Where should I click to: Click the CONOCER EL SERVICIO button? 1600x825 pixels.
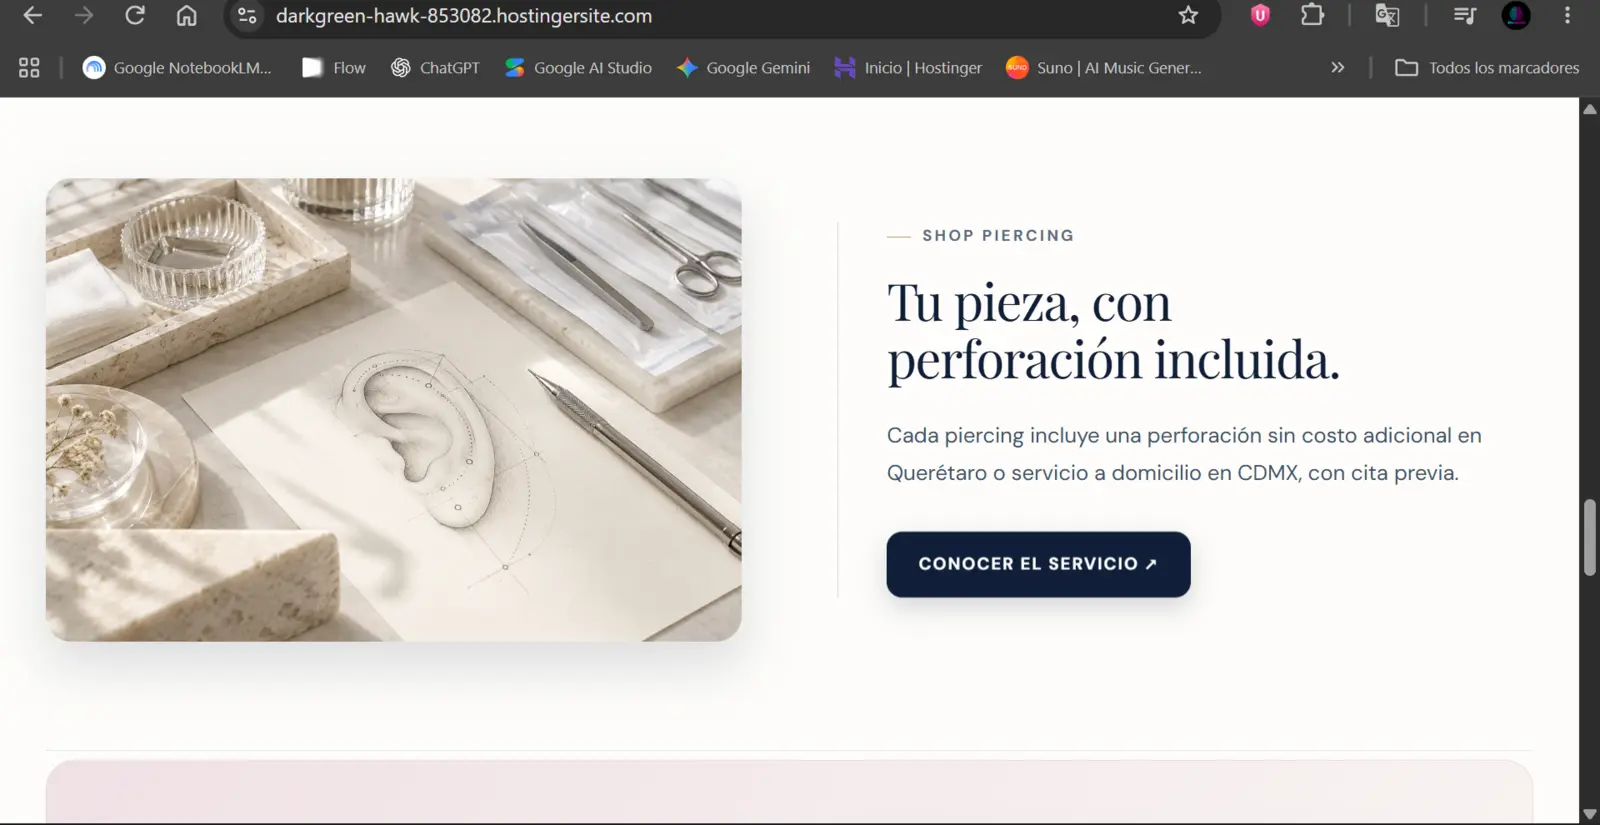[x=1038, y=564]
